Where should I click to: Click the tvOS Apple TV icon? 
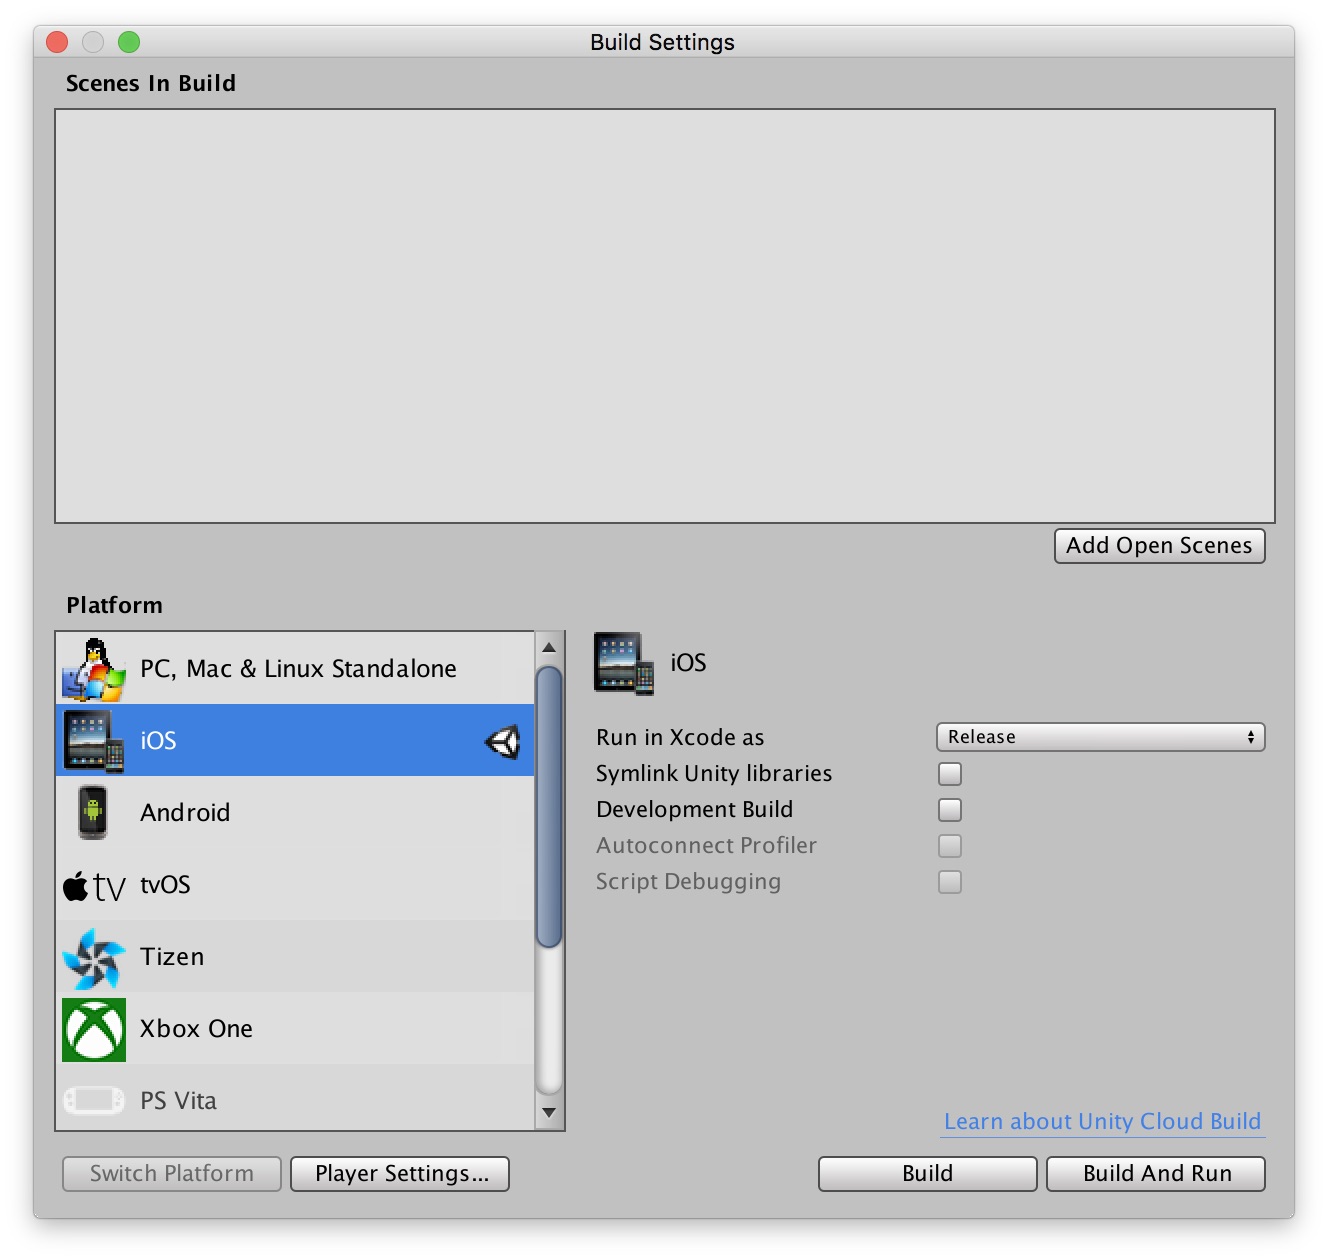(93, 884)
